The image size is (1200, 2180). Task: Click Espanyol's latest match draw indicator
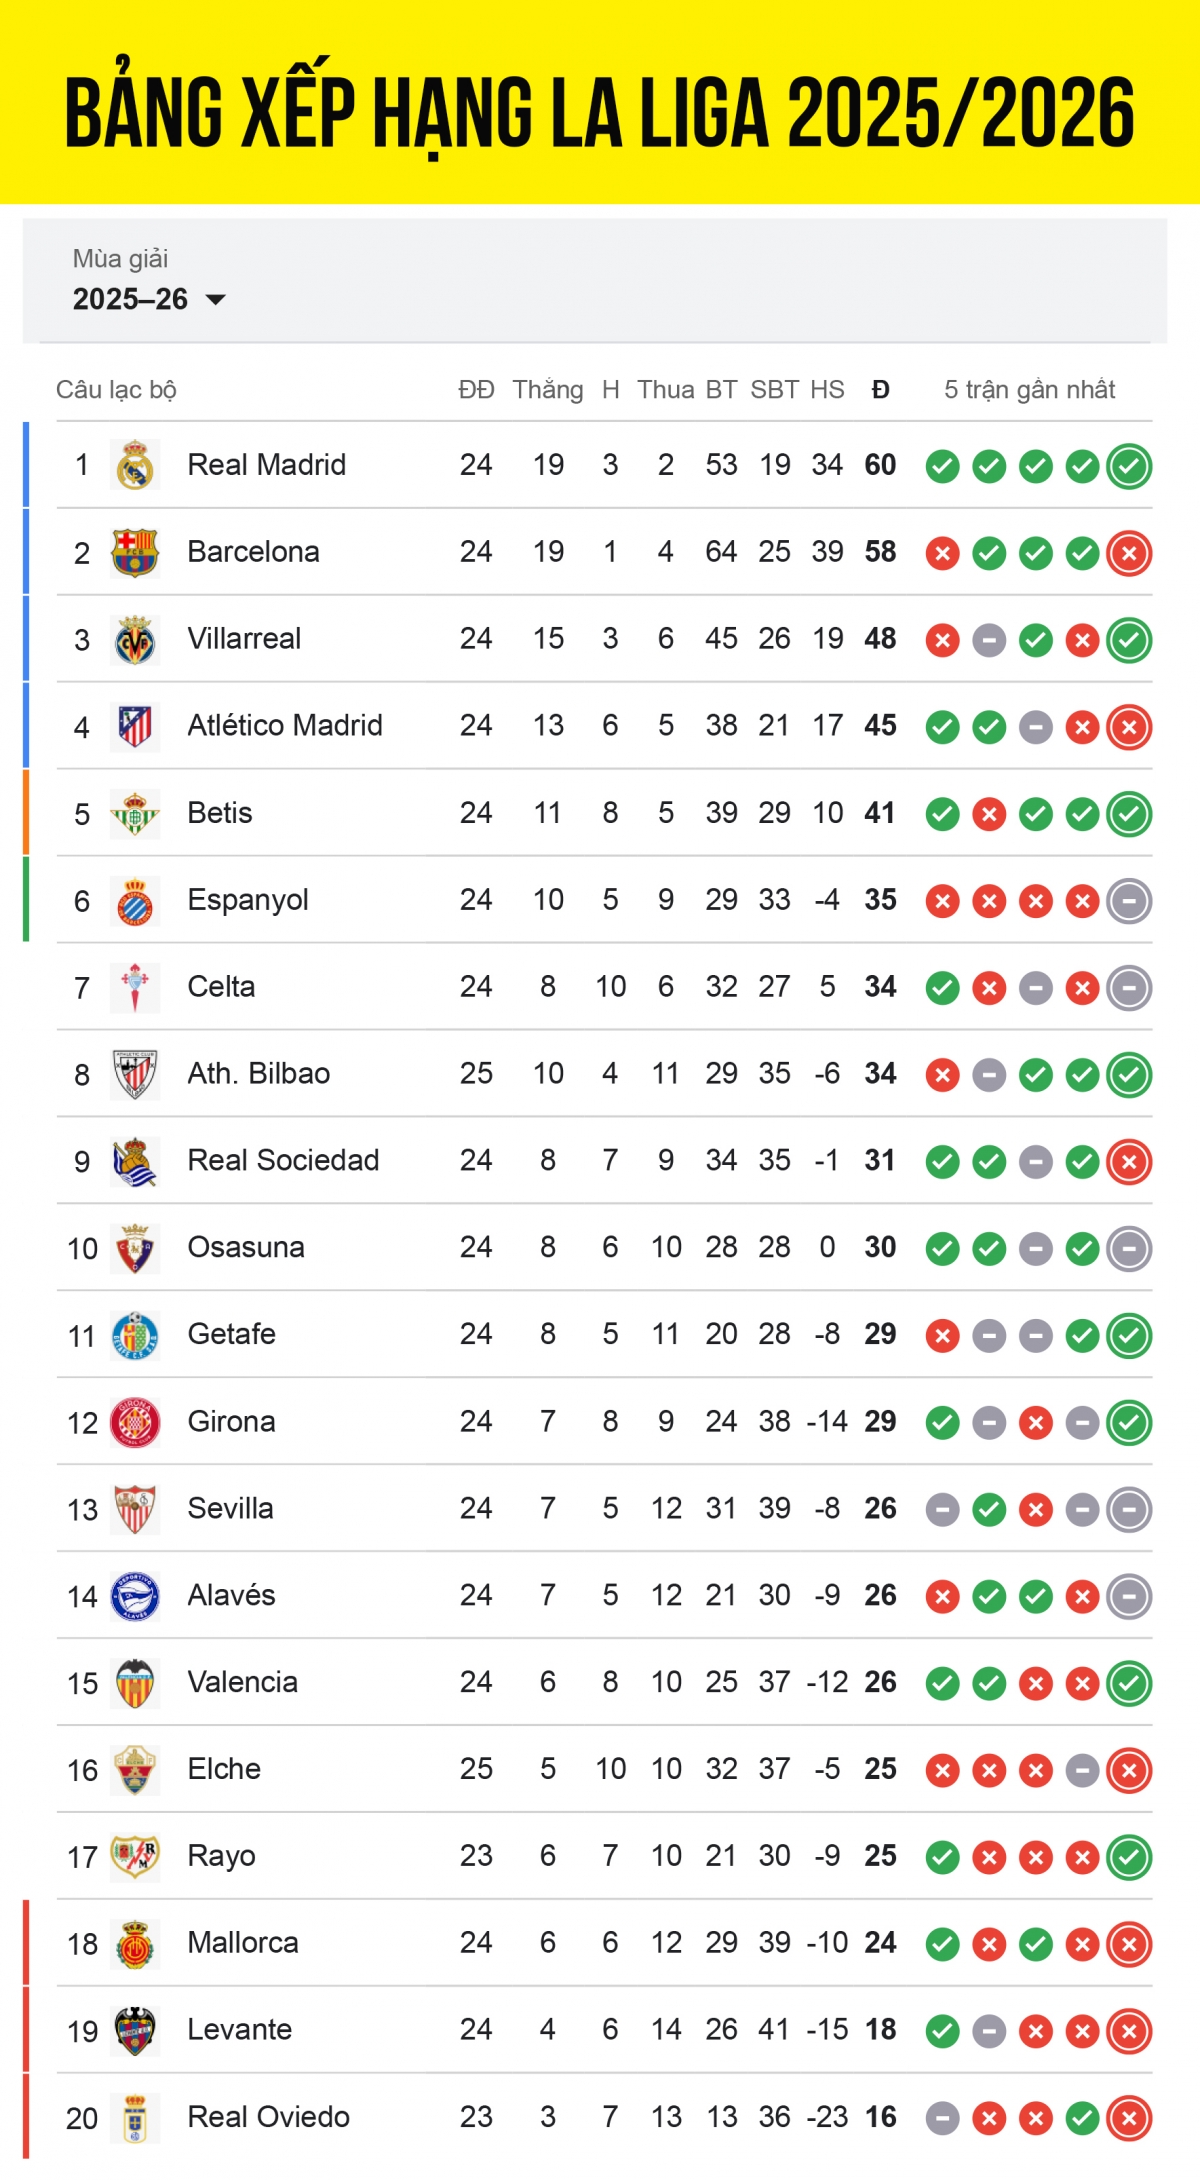[x=1129, y=901]
